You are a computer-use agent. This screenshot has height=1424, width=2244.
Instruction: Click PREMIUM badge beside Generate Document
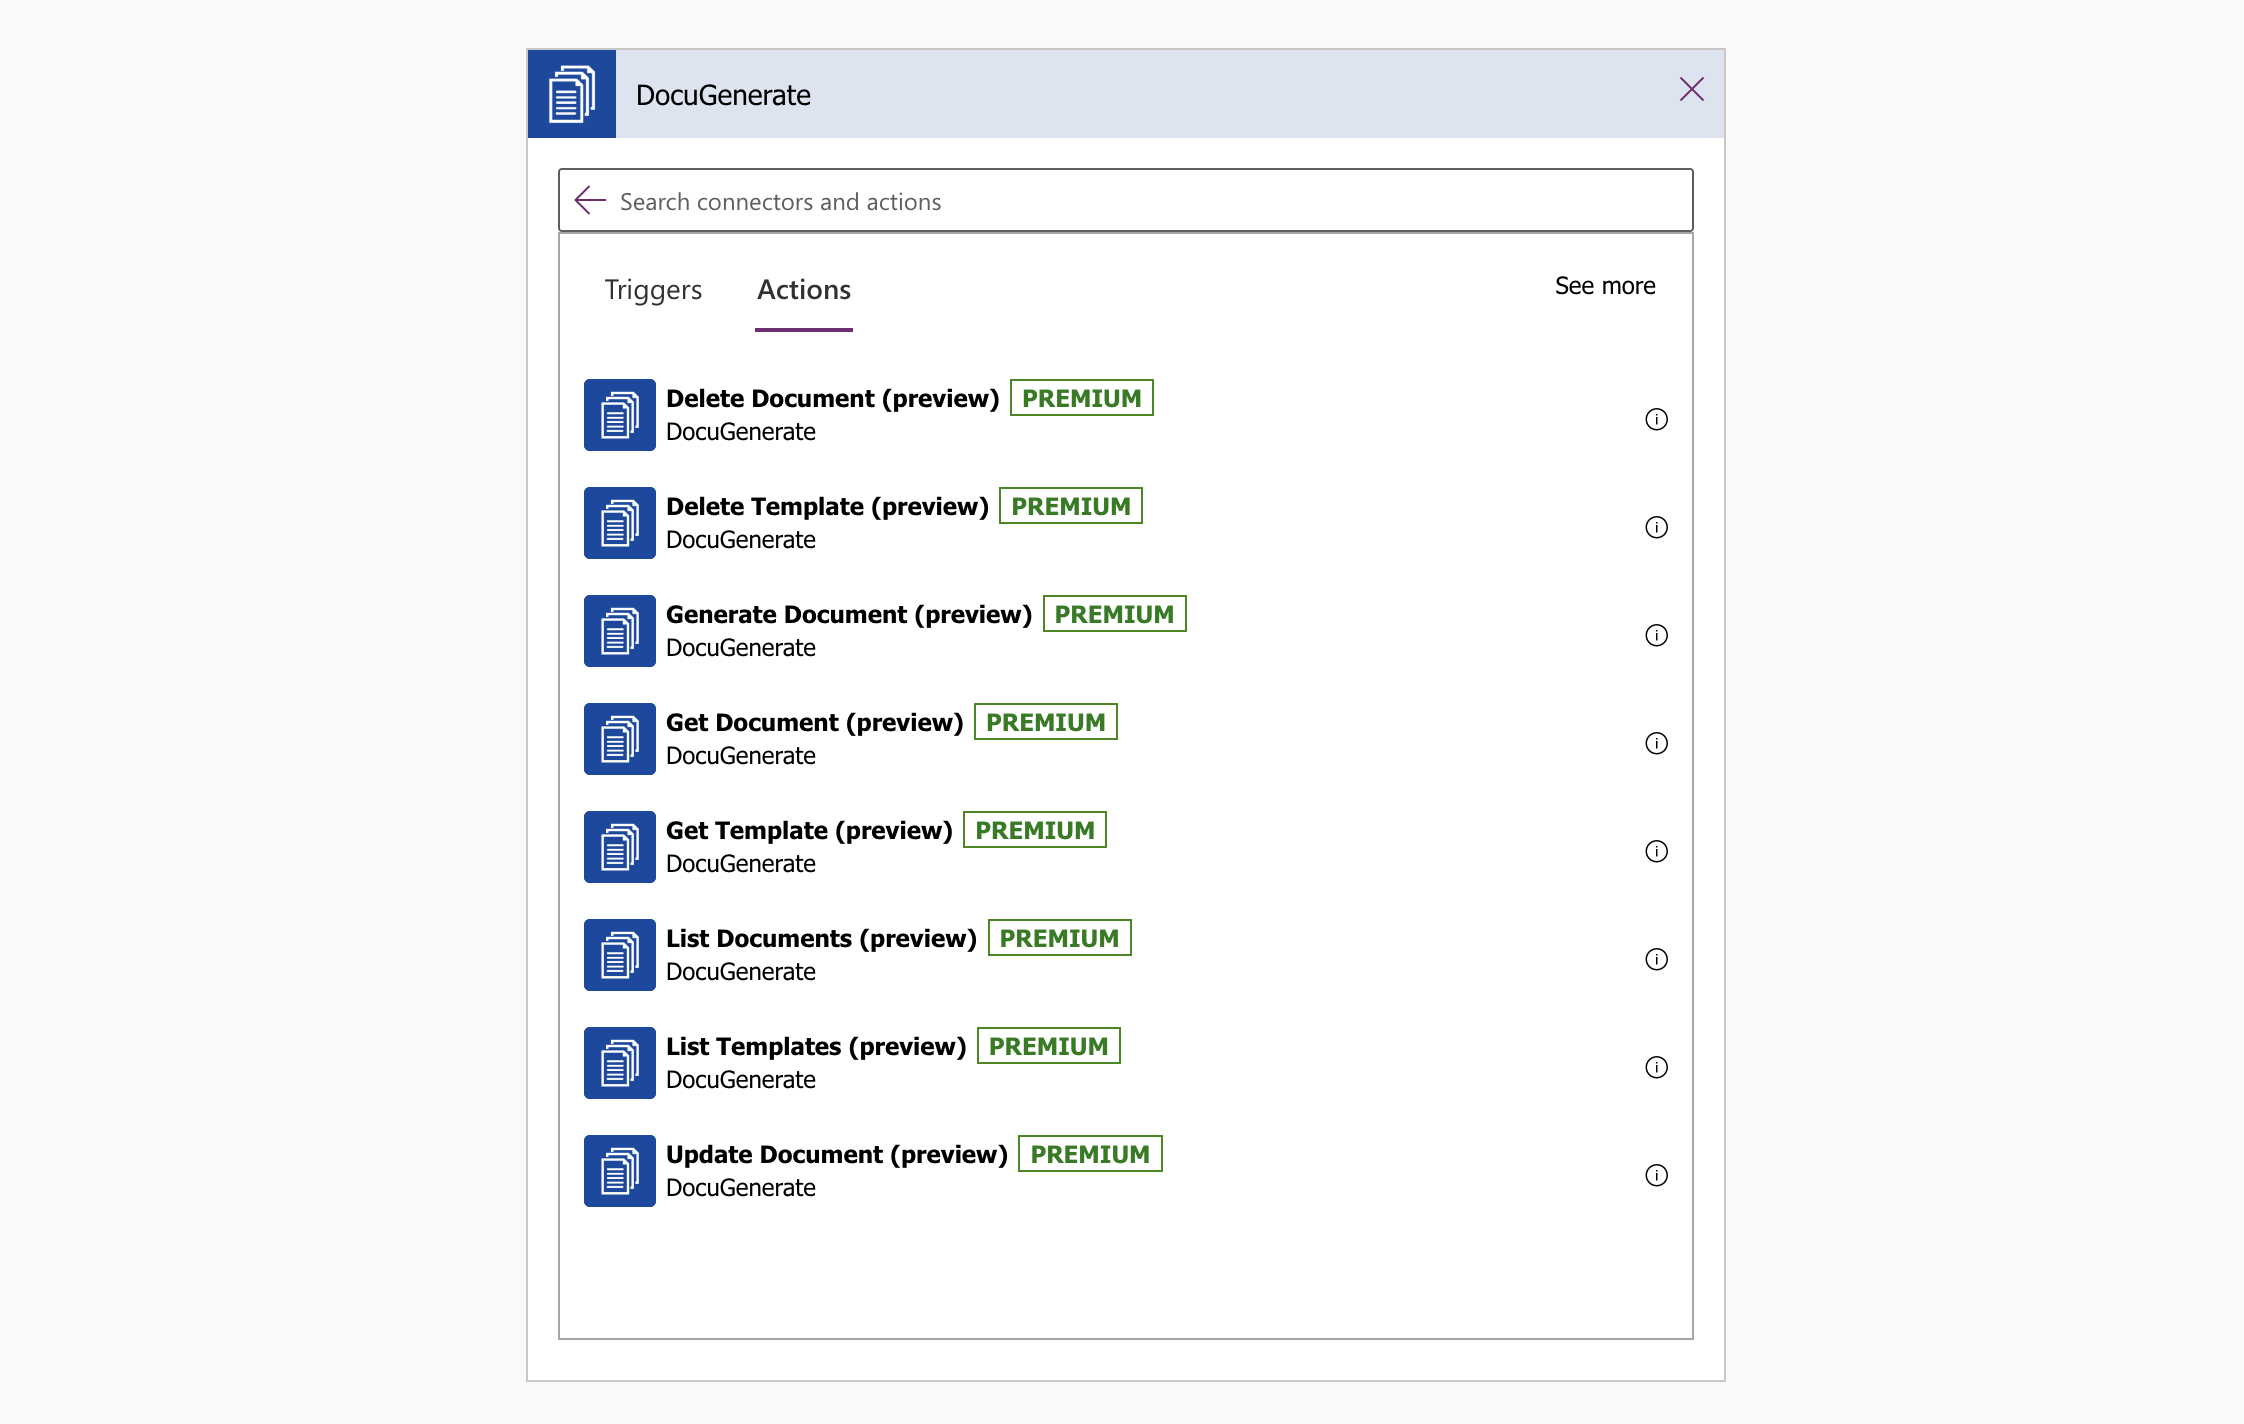click(x=1114, y=614)
